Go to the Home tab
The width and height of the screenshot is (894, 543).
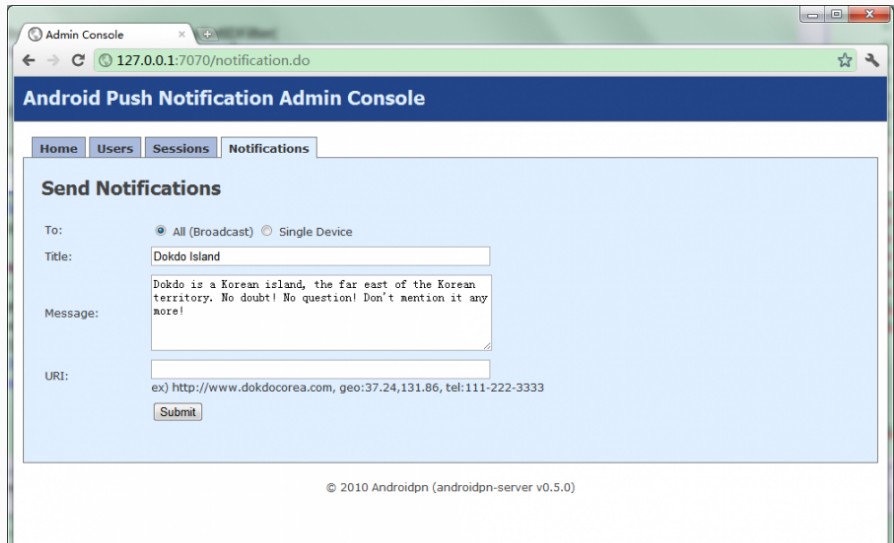tap(58, 149)
